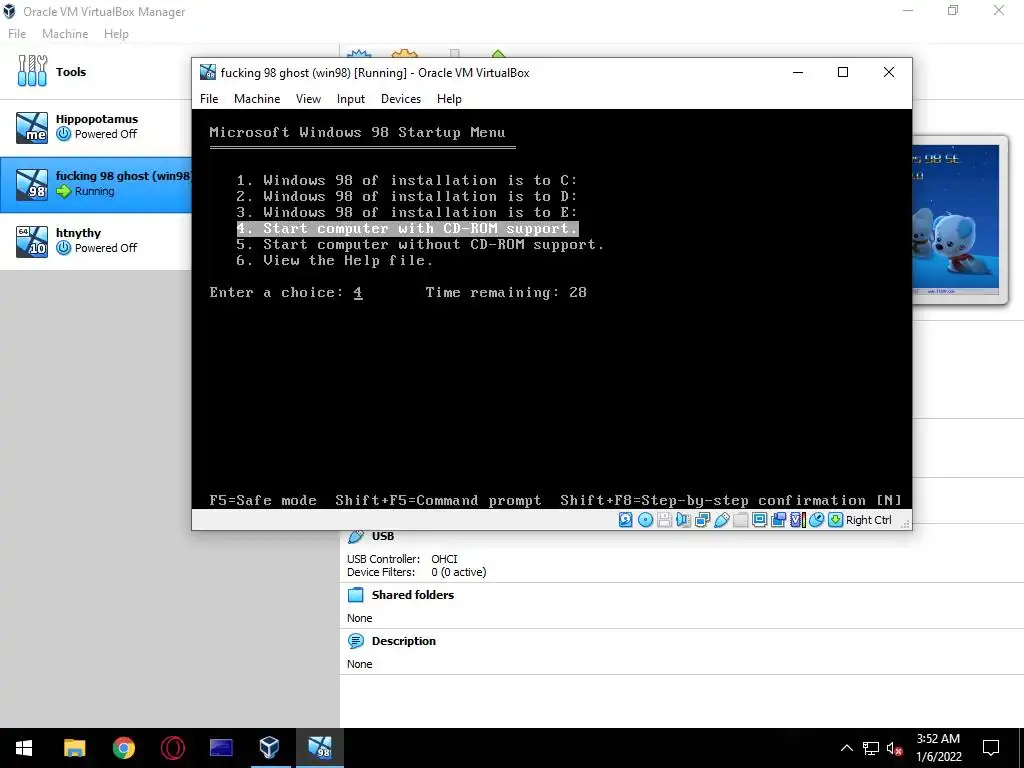Screen dimensions: 1024x768
Task: Launch Google Chrome from the taskbar
Action: [x=123, y=748]
